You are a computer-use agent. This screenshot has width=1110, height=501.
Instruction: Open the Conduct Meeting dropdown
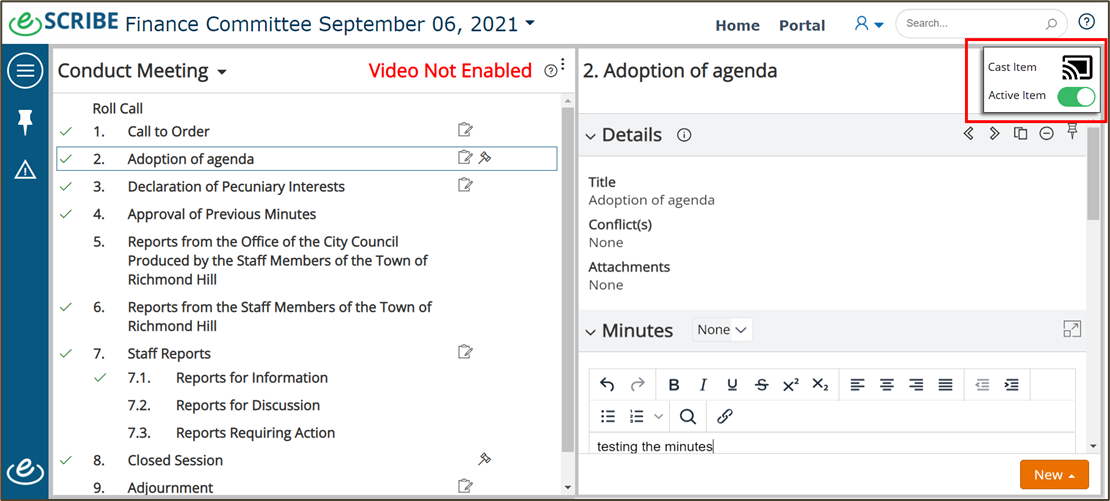pos(142,71)
